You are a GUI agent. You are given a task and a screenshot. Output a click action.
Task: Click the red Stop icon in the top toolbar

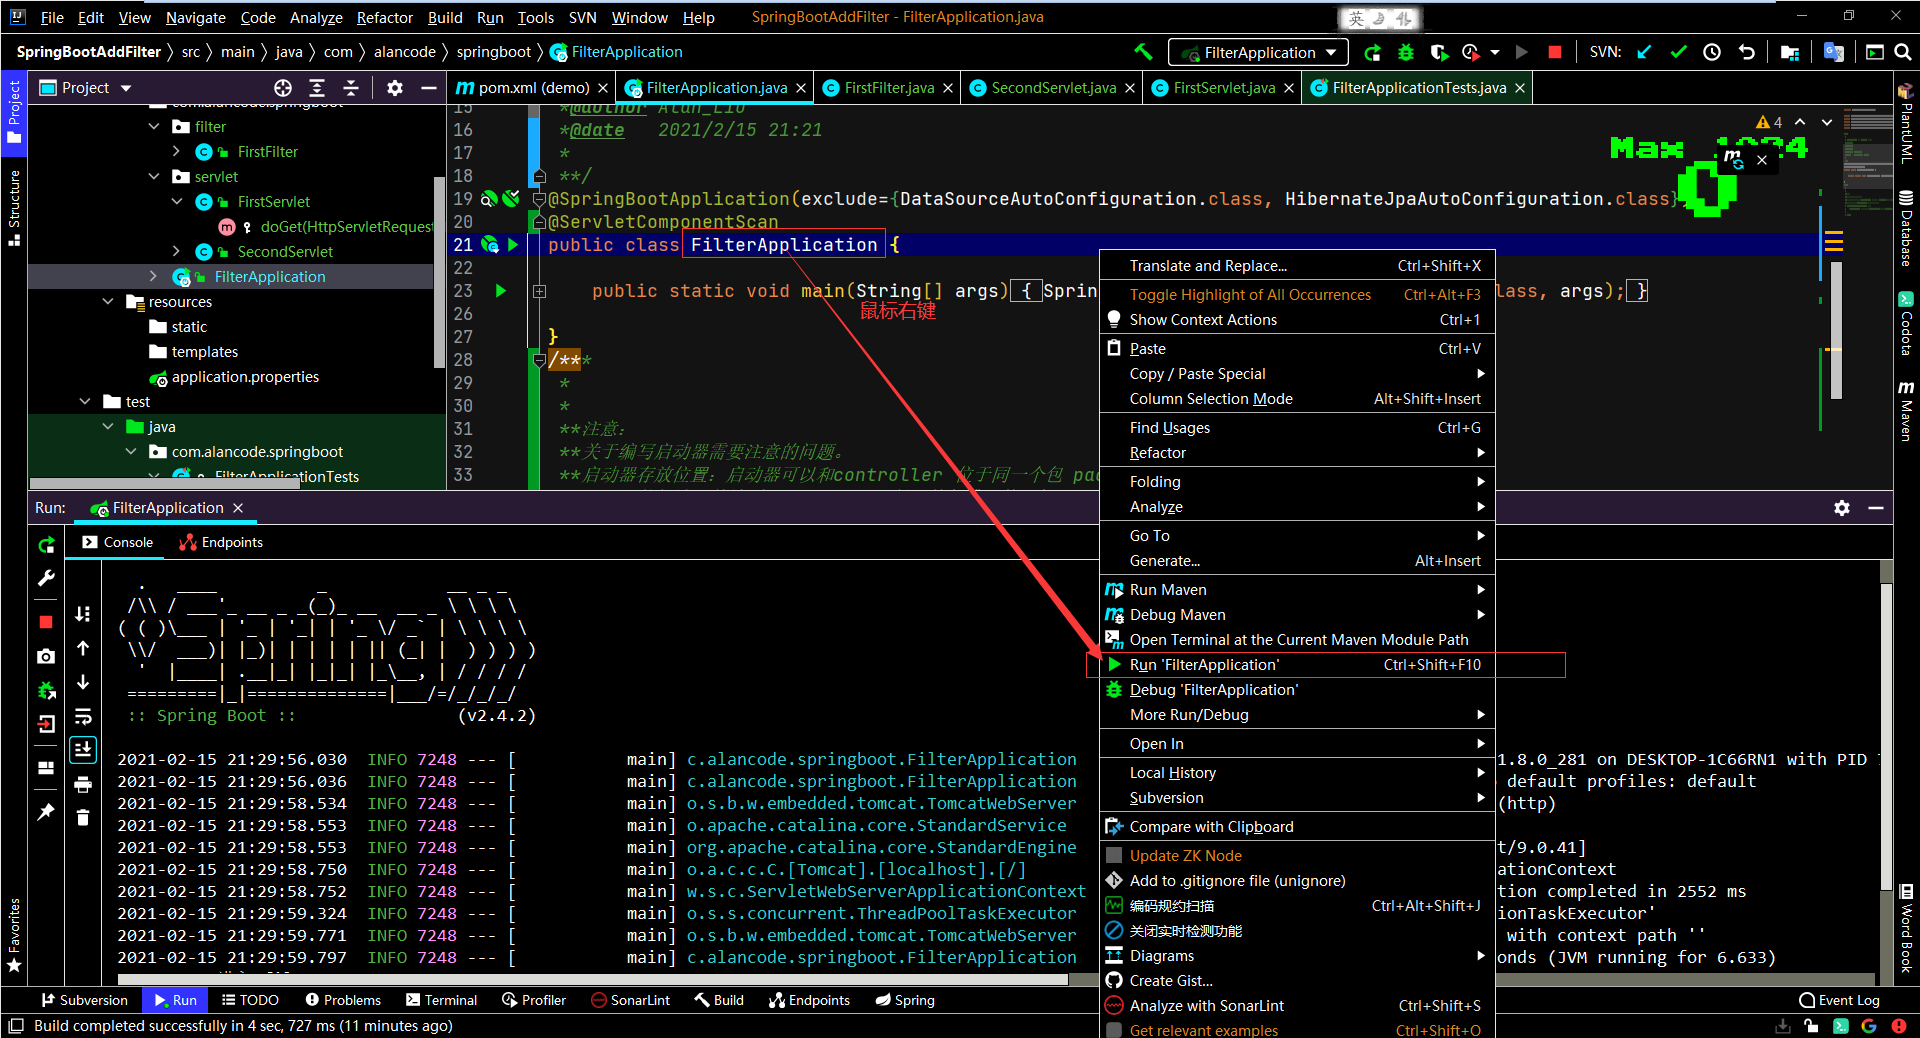pyautogui.click(x=1555, y=52)
